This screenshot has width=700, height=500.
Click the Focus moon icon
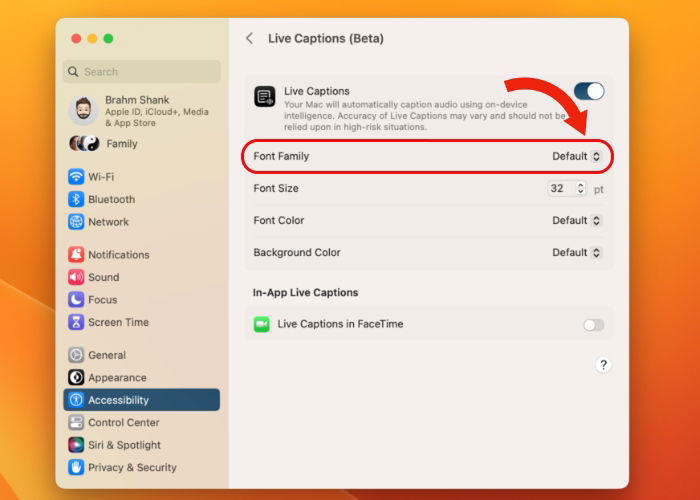click(x=76, y=300)
